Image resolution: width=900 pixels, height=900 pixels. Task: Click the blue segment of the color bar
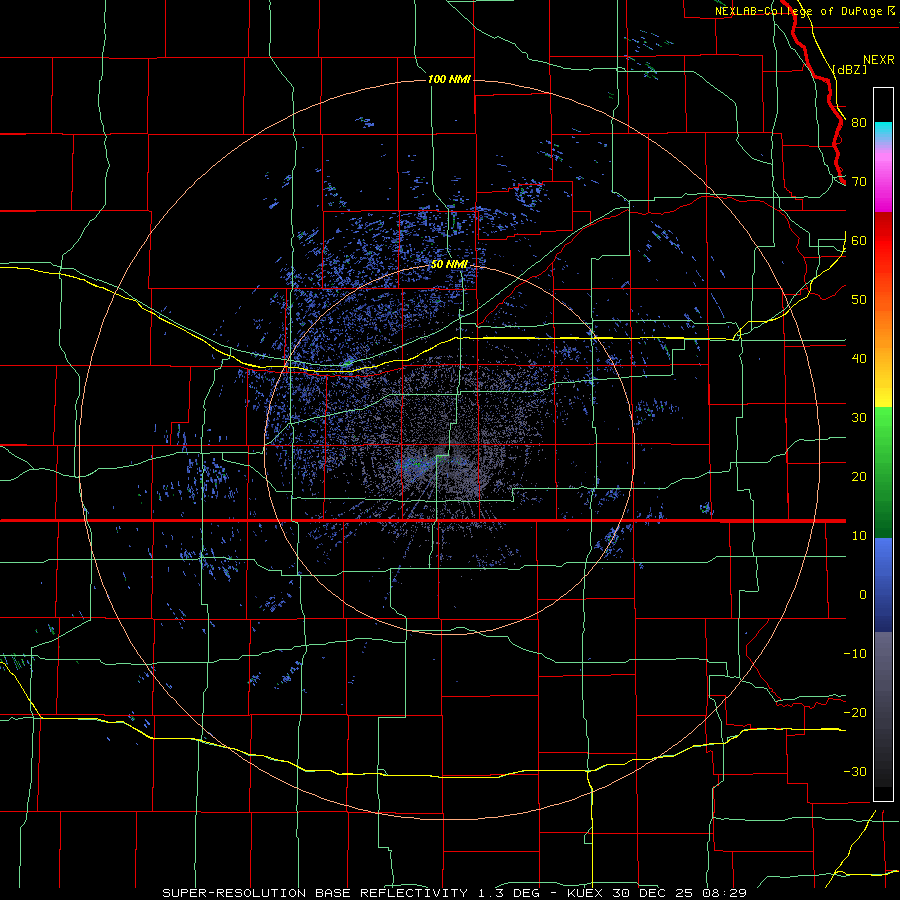tap(883, 584)
